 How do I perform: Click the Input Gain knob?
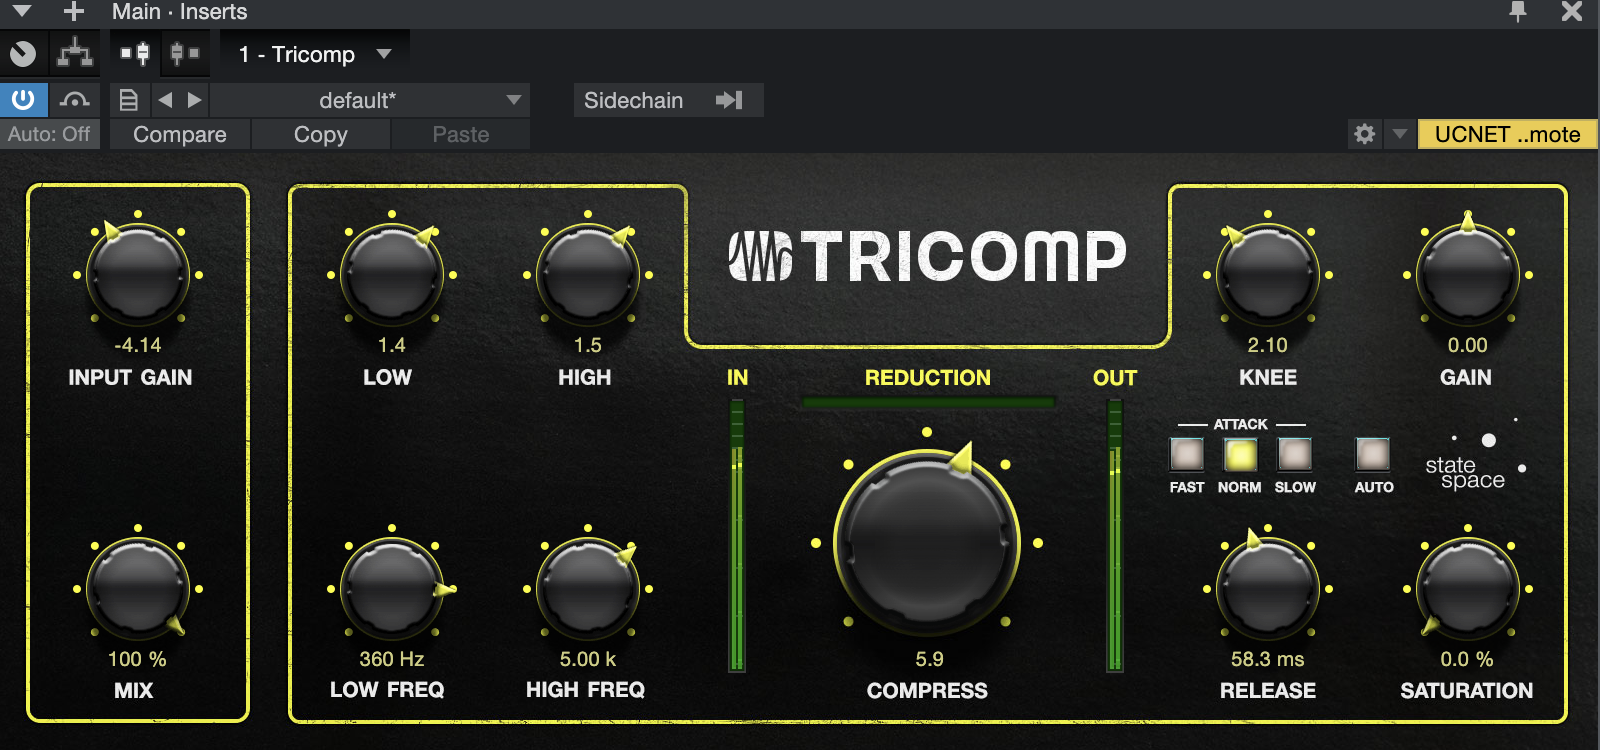[138, 275]
